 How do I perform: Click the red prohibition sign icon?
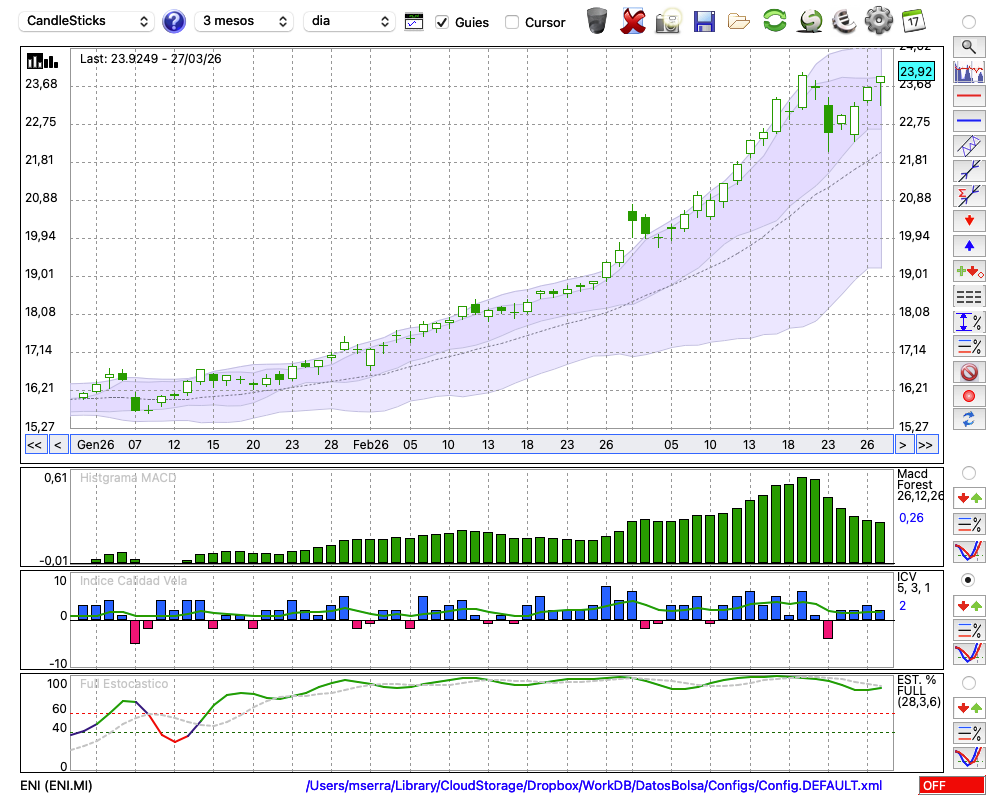968,372
